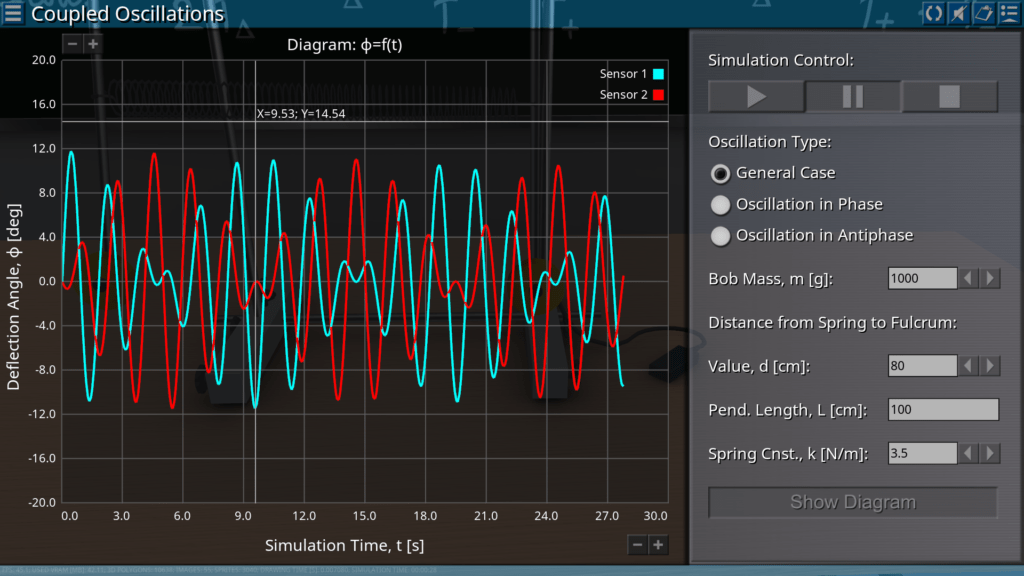Increase Bob Mass with right arrow
The height and width of the screenshot is (576, 1024).
(x=990, y=278)
